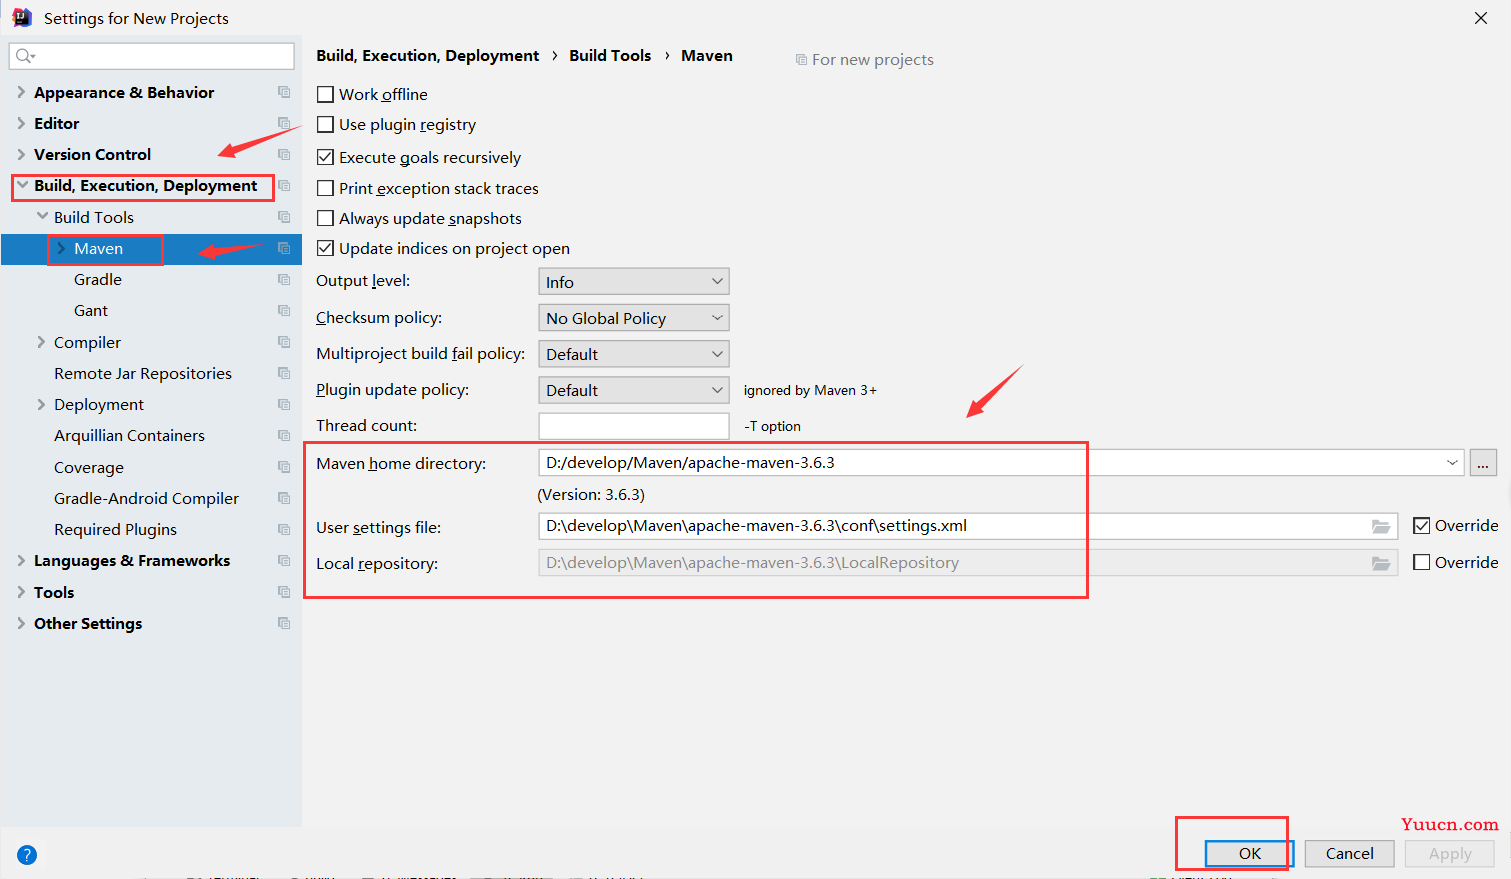Screen dimensions: 1511x879
Task: Click copy icon beside Deployment row
Action: coord(284,404)
